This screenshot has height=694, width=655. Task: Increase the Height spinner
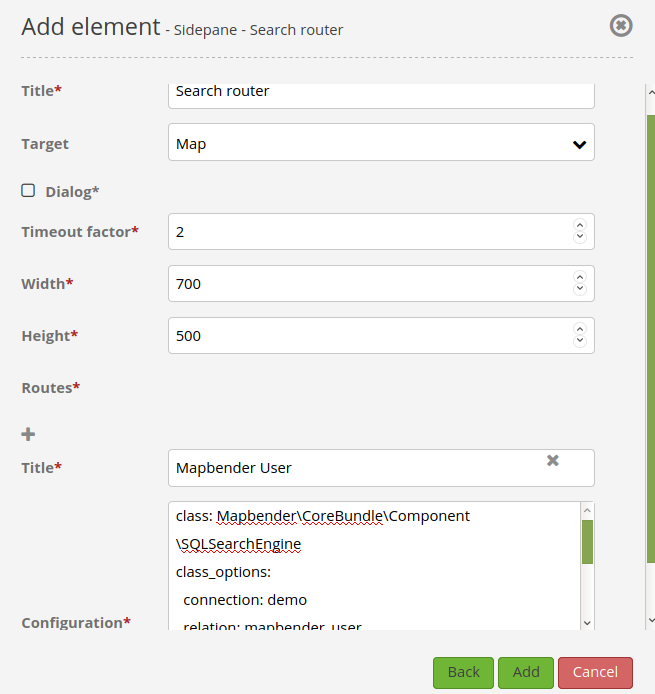pyautogui.click(x=579, y=330)
